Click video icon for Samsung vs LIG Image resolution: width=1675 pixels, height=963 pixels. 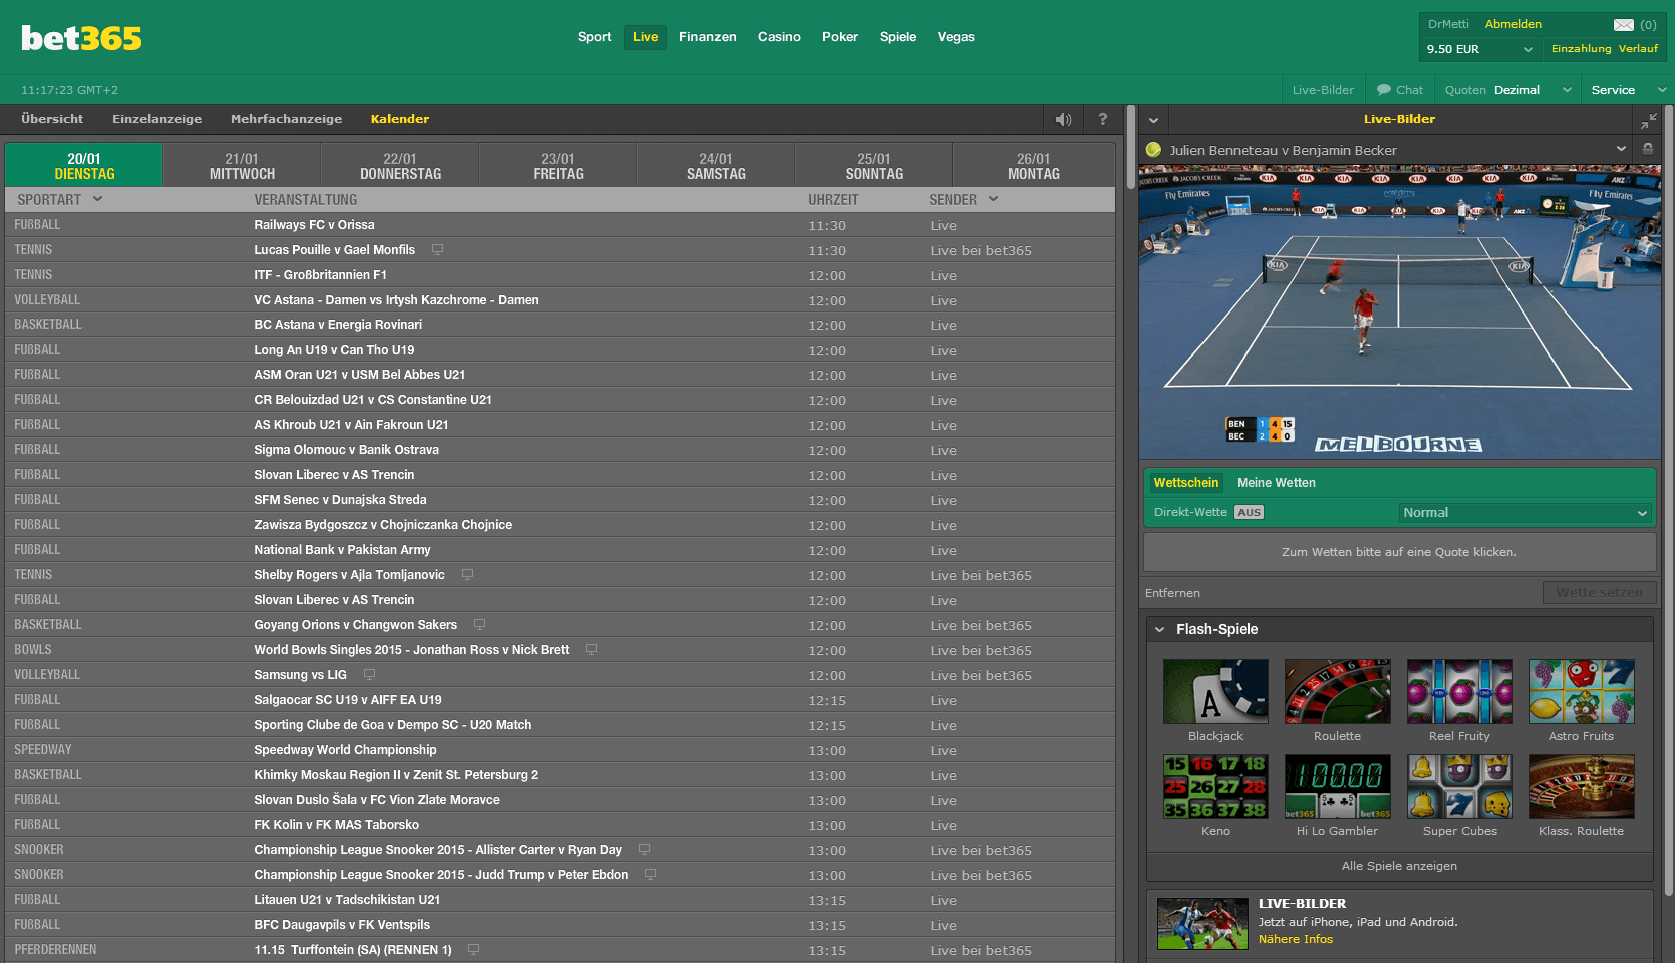point(369,675)
